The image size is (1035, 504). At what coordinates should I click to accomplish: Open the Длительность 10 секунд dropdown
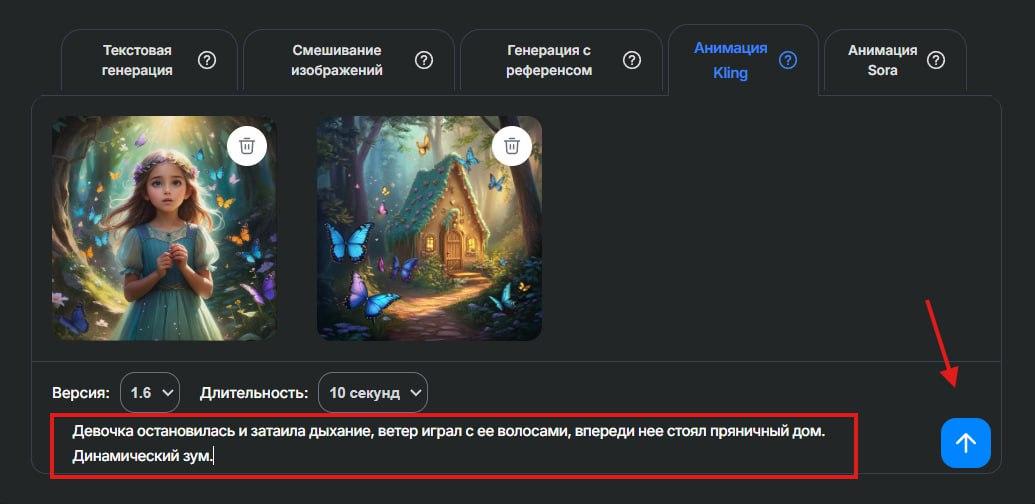373,393
